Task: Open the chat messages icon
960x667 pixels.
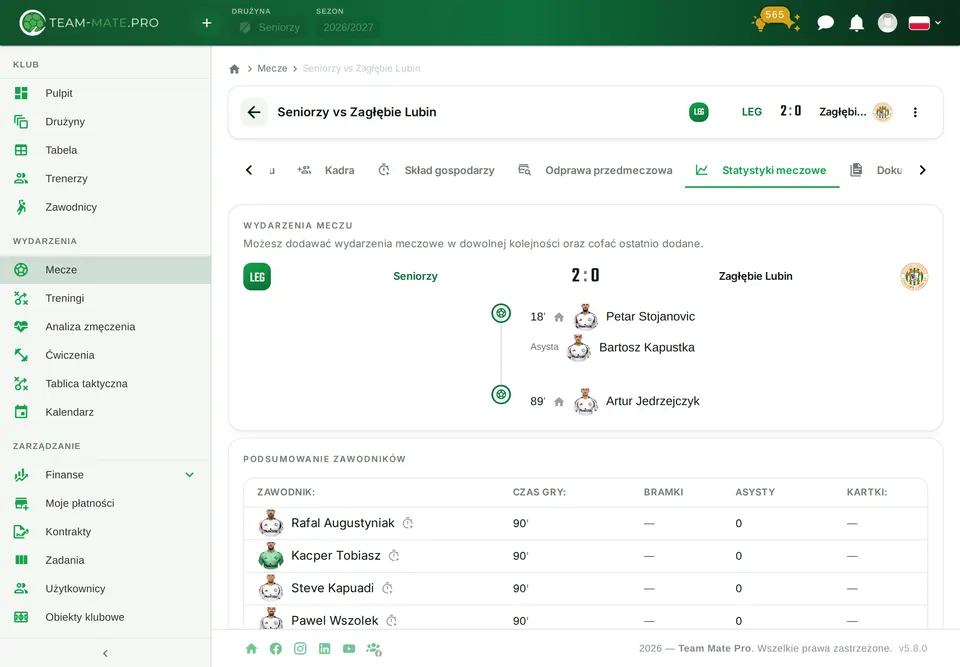Action: click(x=825, y=23)
